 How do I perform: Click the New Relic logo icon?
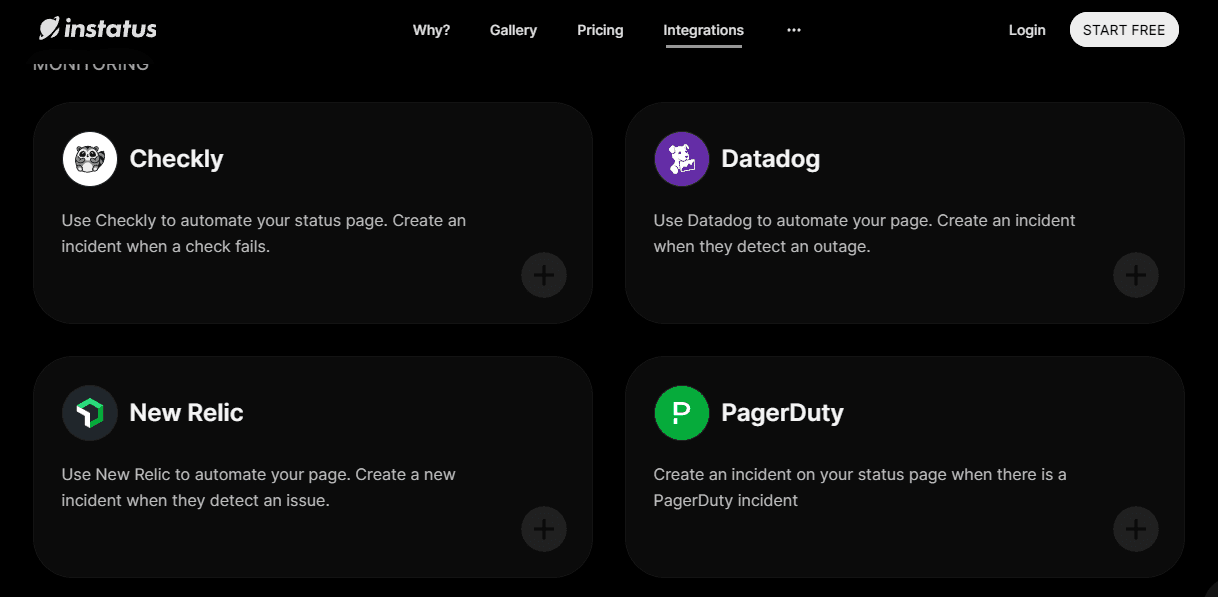90,413
